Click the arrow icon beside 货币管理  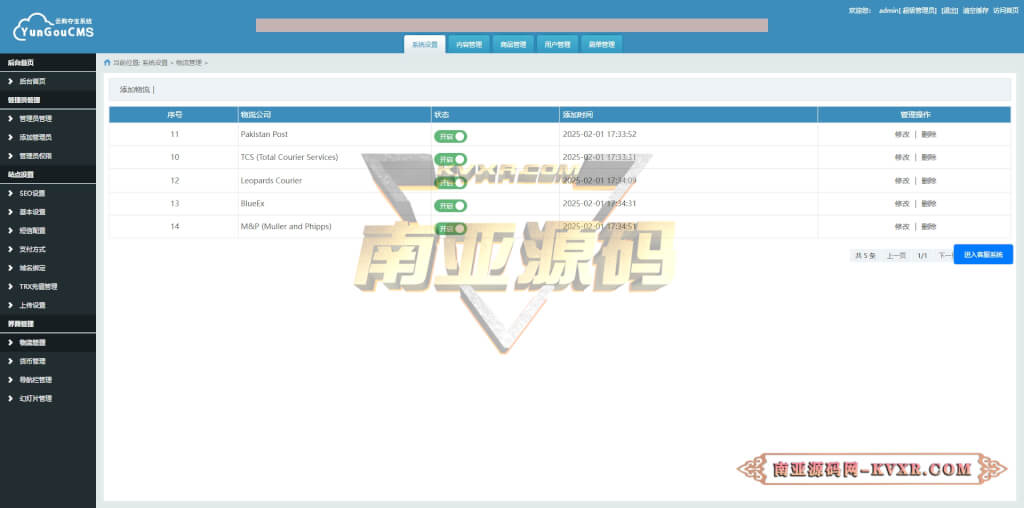pos(11,361)
